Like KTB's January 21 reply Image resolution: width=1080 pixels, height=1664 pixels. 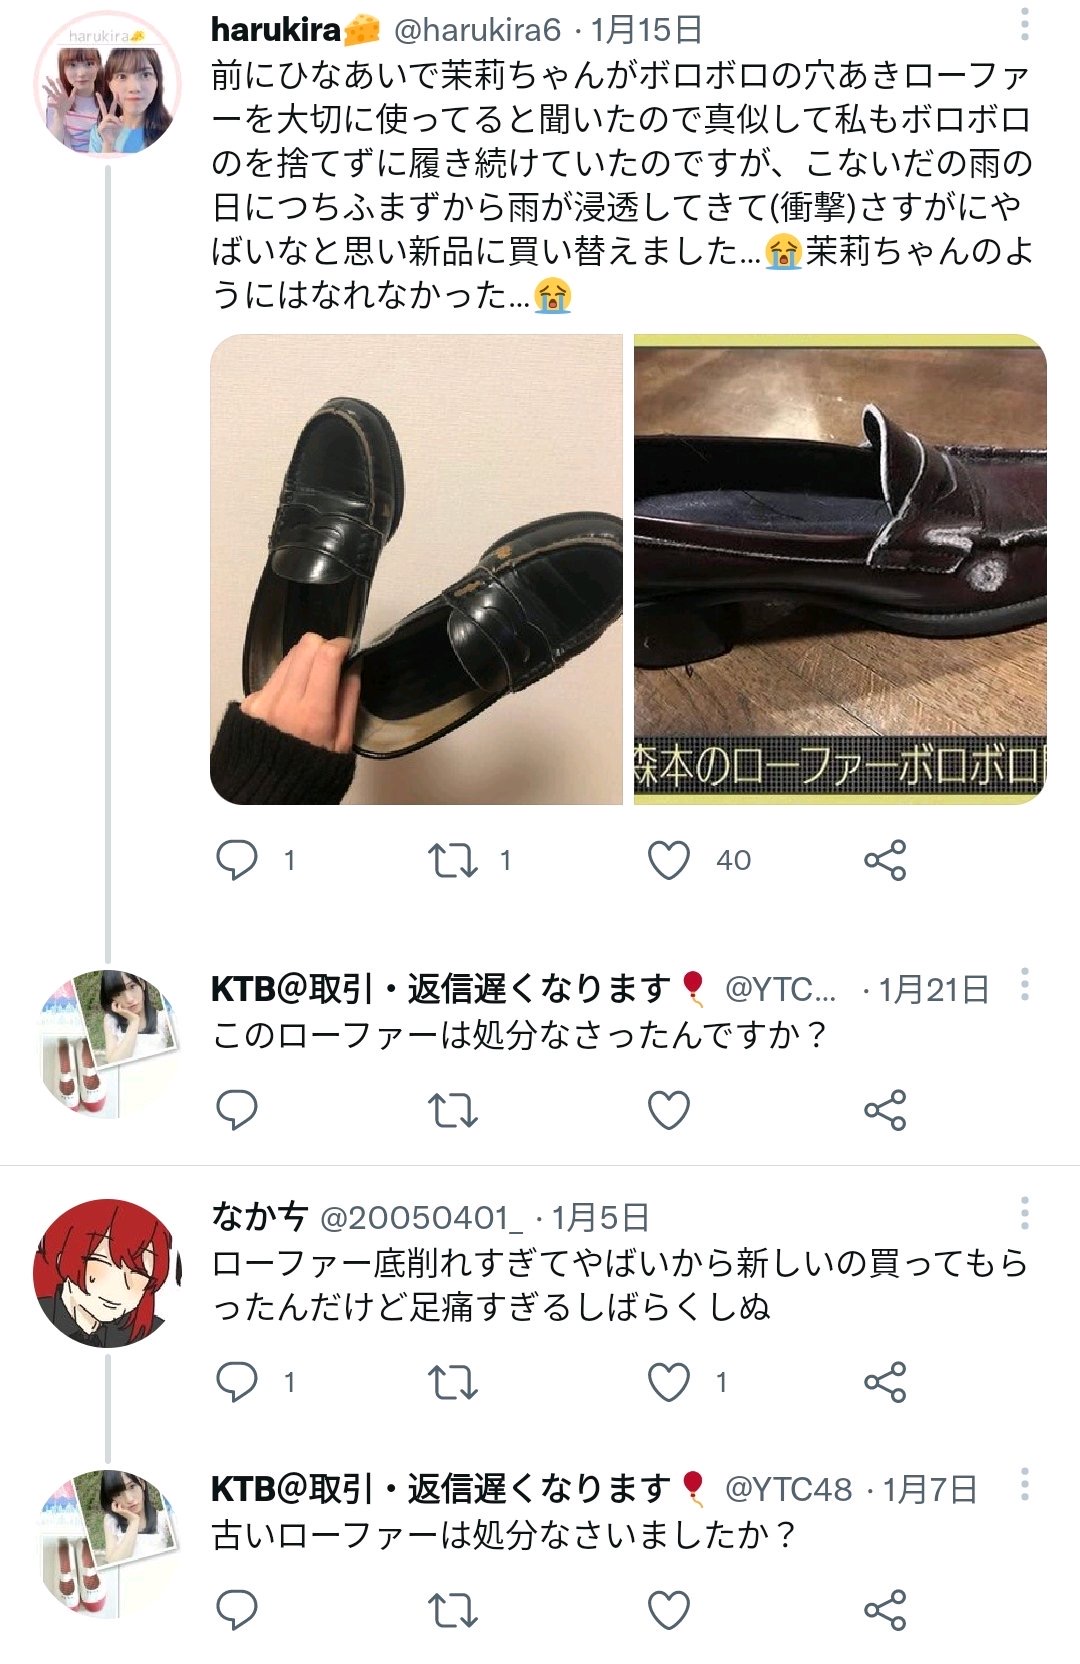point(669,1110)
